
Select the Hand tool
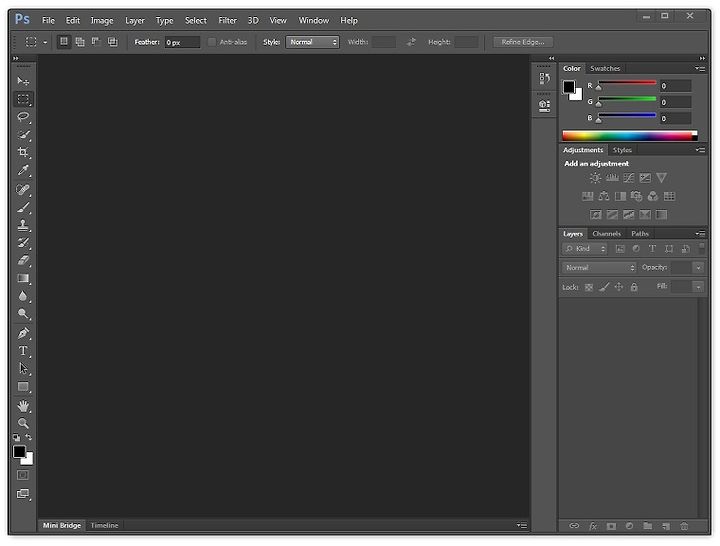[23, 406]
